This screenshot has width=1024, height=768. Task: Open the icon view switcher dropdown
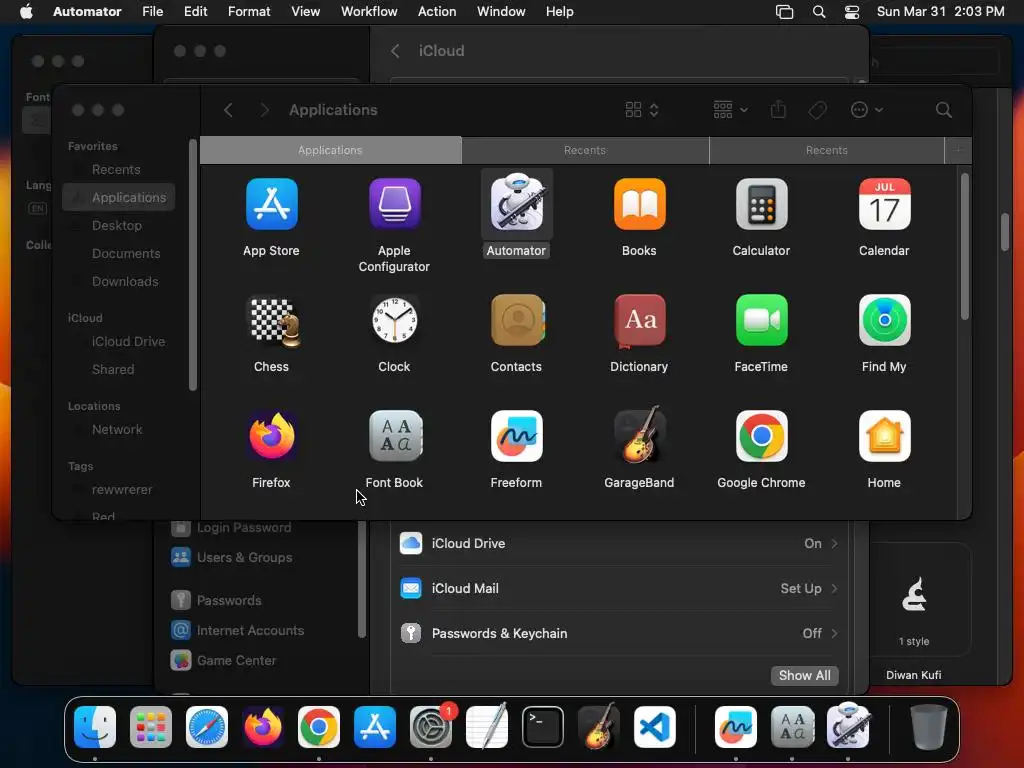642,110
